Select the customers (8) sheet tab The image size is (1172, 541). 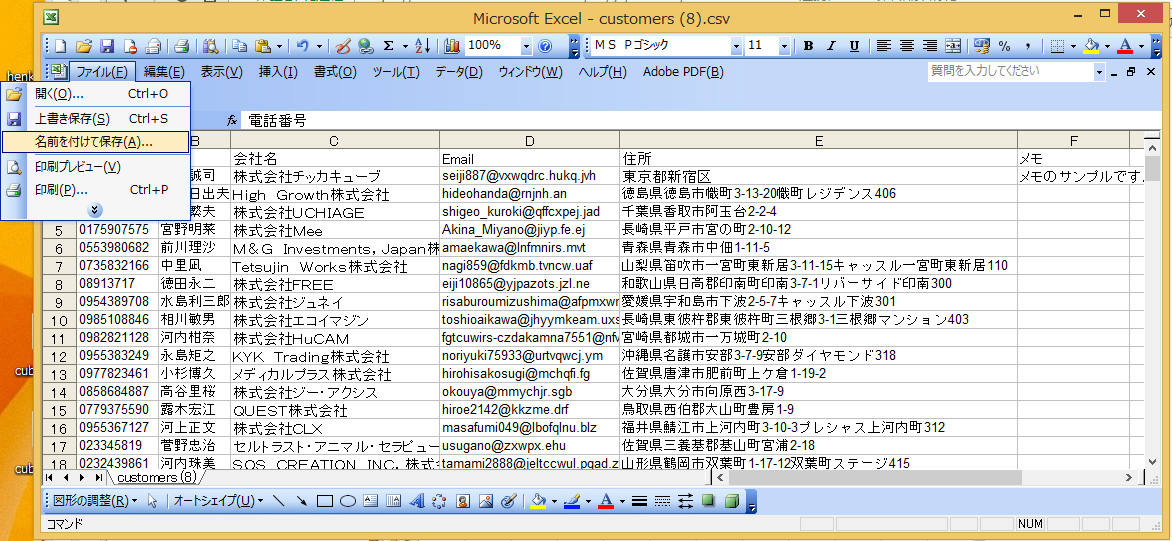click(156, 477)
